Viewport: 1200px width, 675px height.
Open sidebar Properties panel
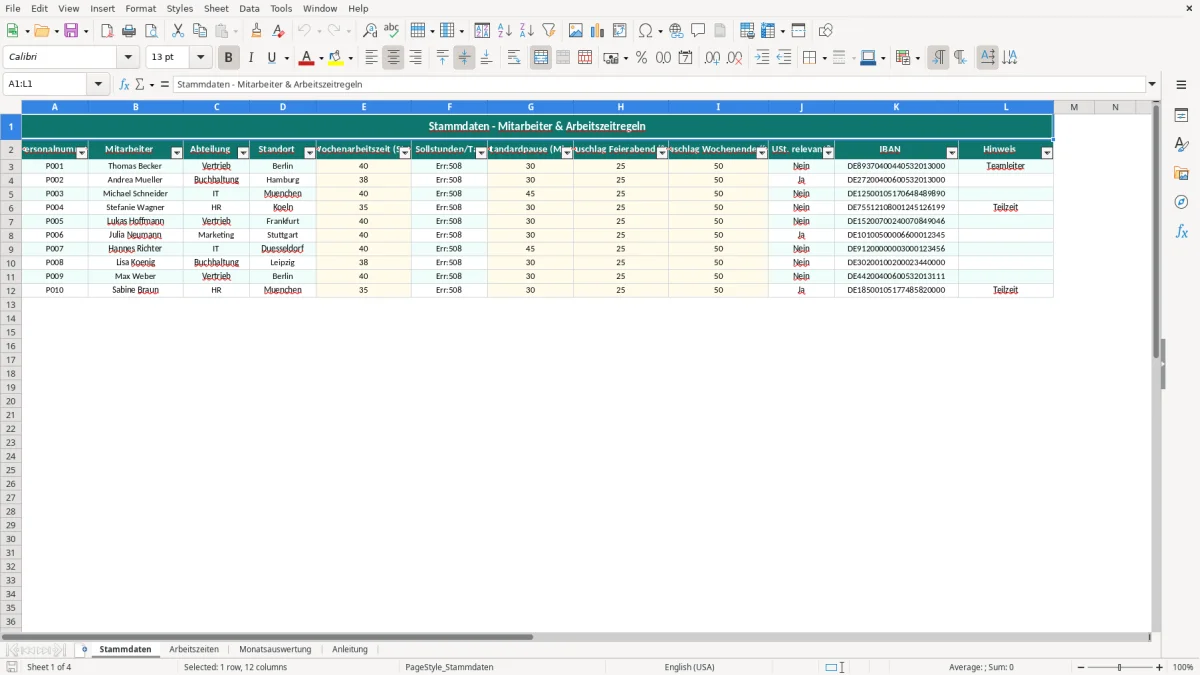pos(1181,116)
